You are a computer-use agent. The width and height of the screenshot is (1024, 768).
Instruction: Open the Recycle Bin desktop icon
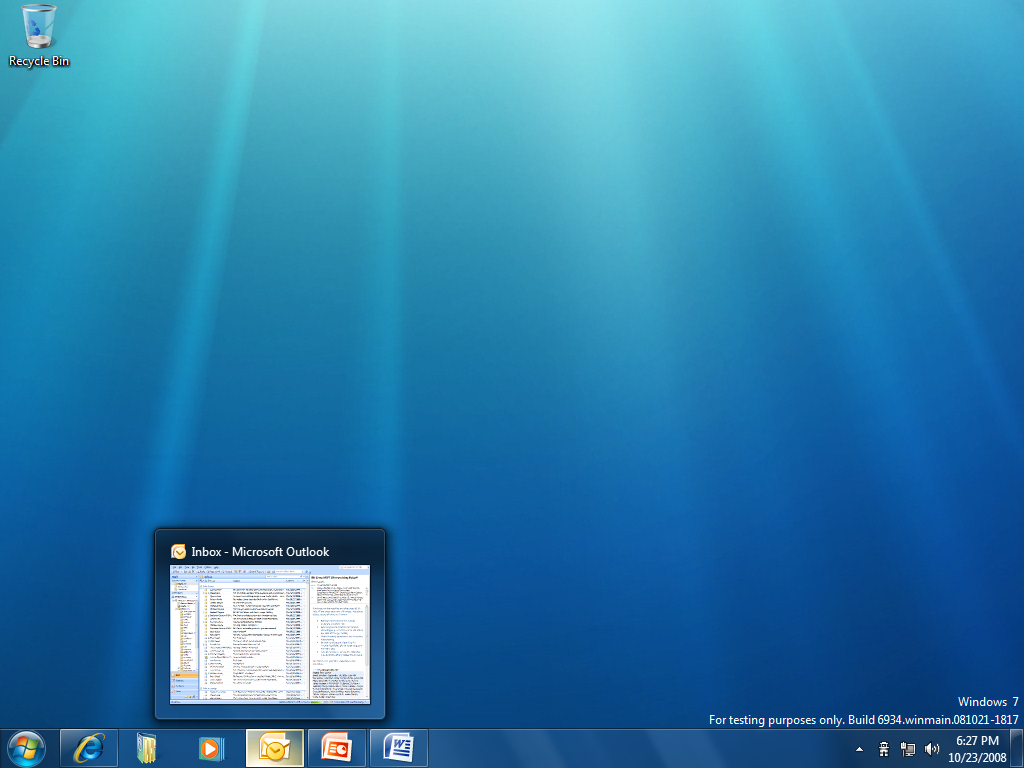point(39,27)
